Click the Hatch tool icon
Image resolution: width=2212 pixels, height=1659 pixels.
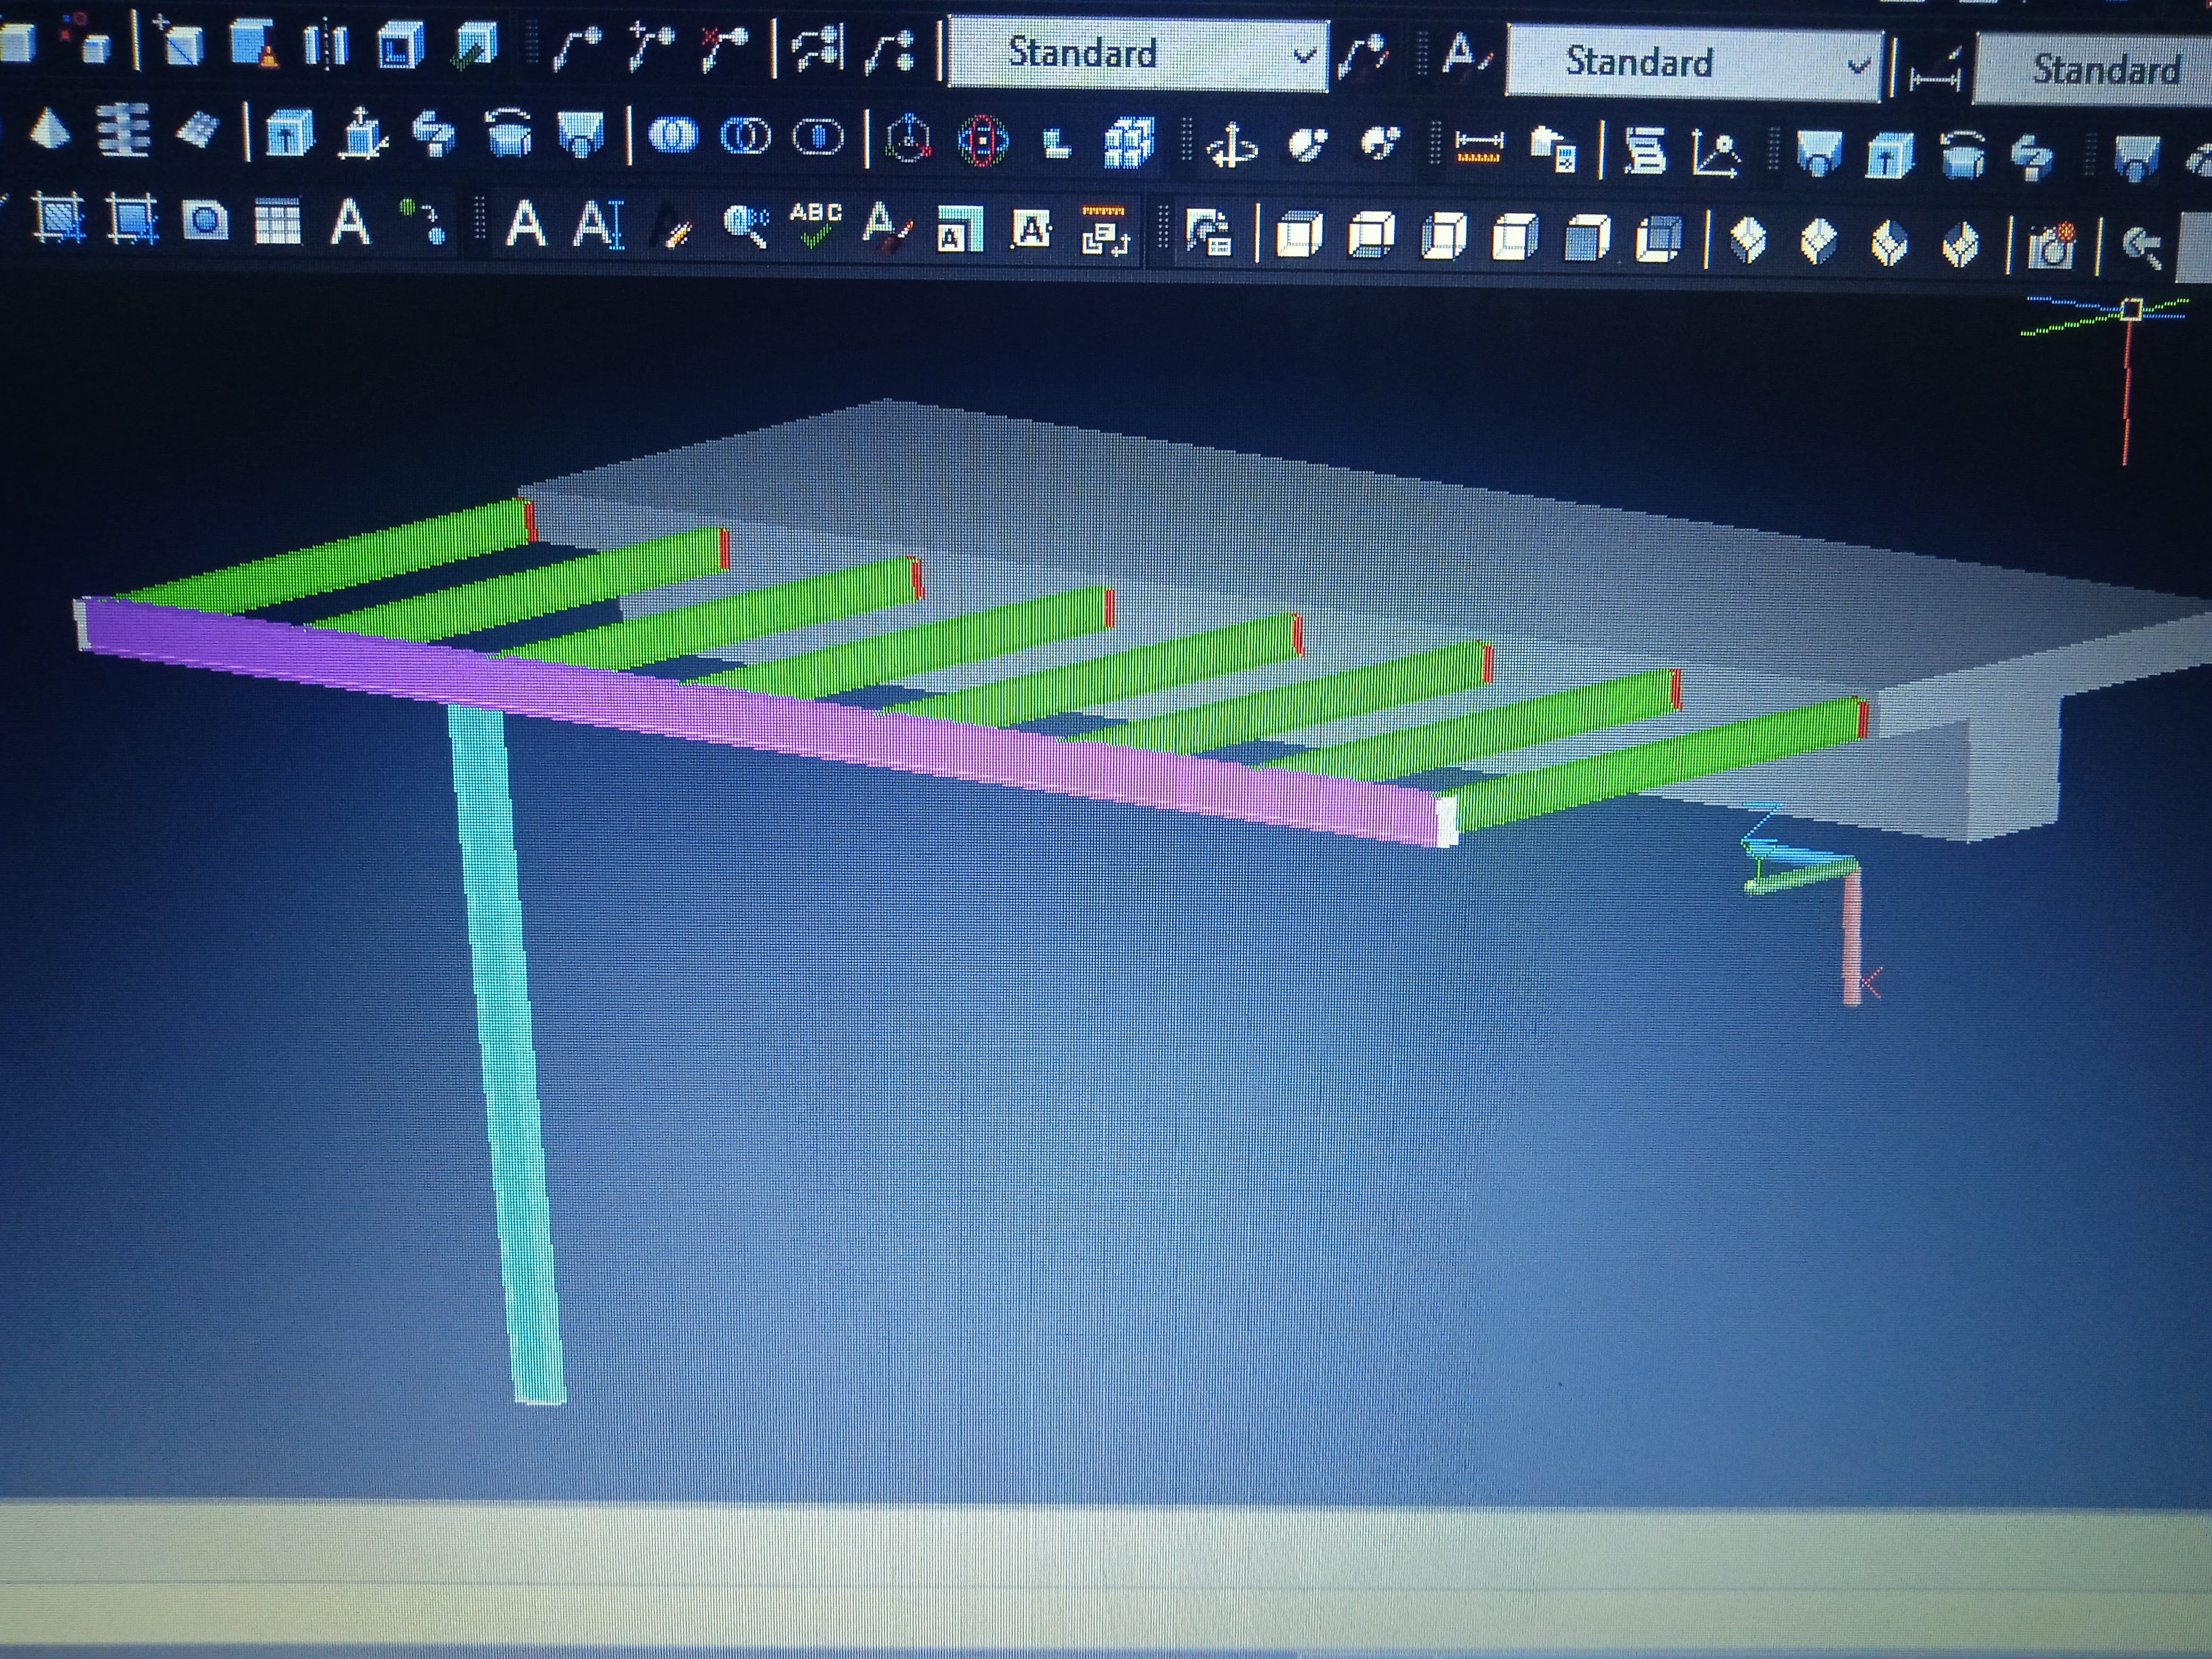59,219
